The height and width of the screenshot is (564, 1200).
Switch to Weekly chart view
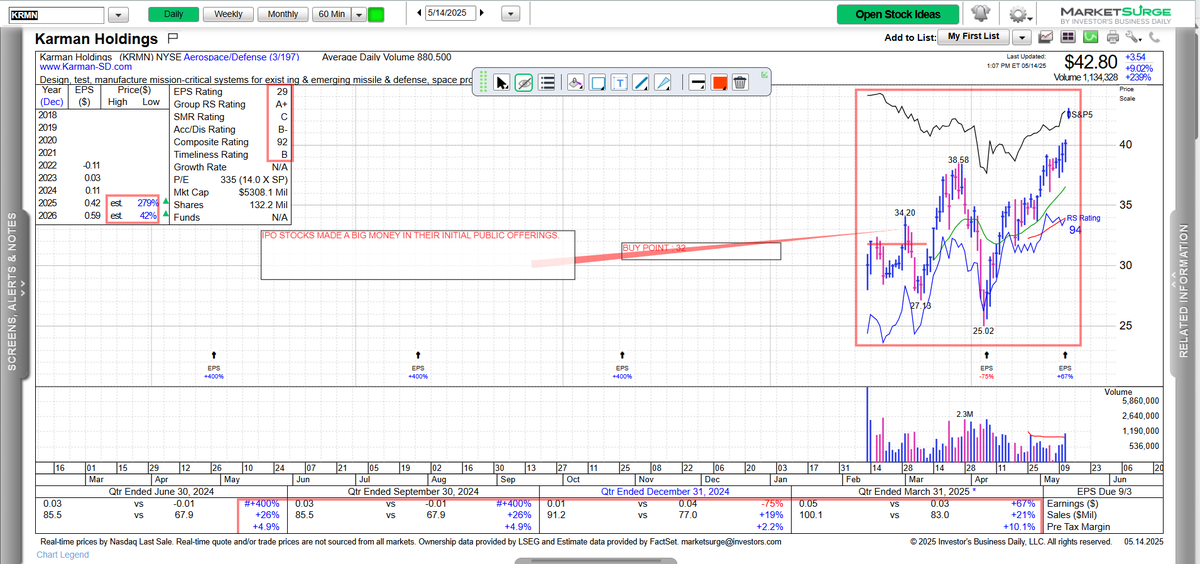pyautogui.click(x=227, y=15)
